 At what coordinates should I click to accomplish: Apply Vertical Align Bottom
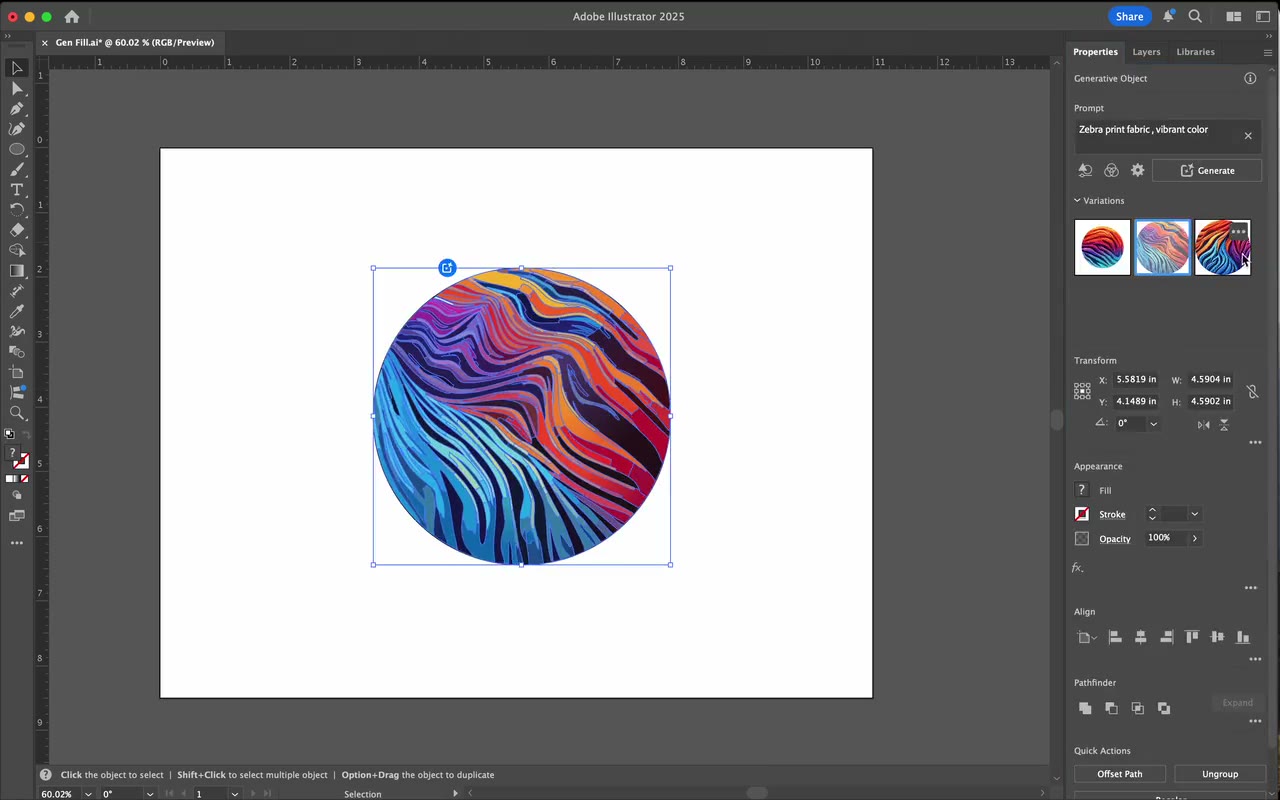tap(1243, 637)
